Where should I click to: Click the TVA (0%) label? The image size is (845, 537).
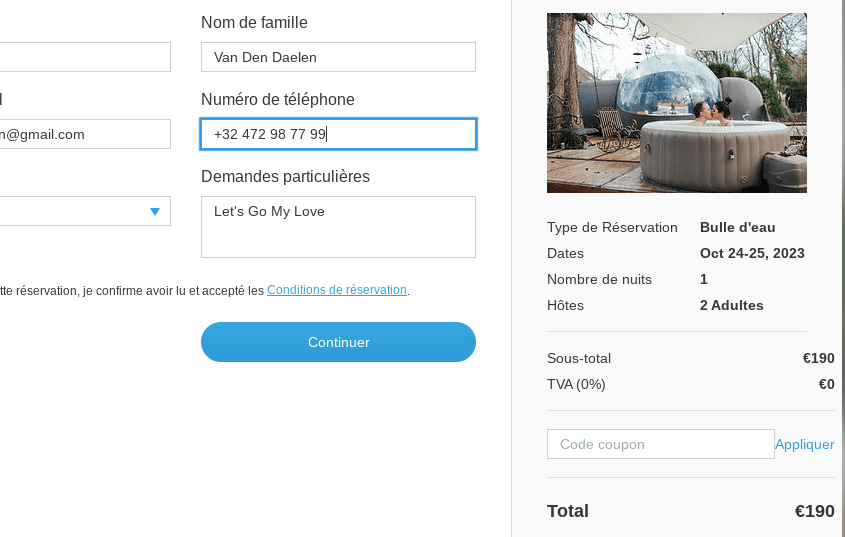point(576,384)
